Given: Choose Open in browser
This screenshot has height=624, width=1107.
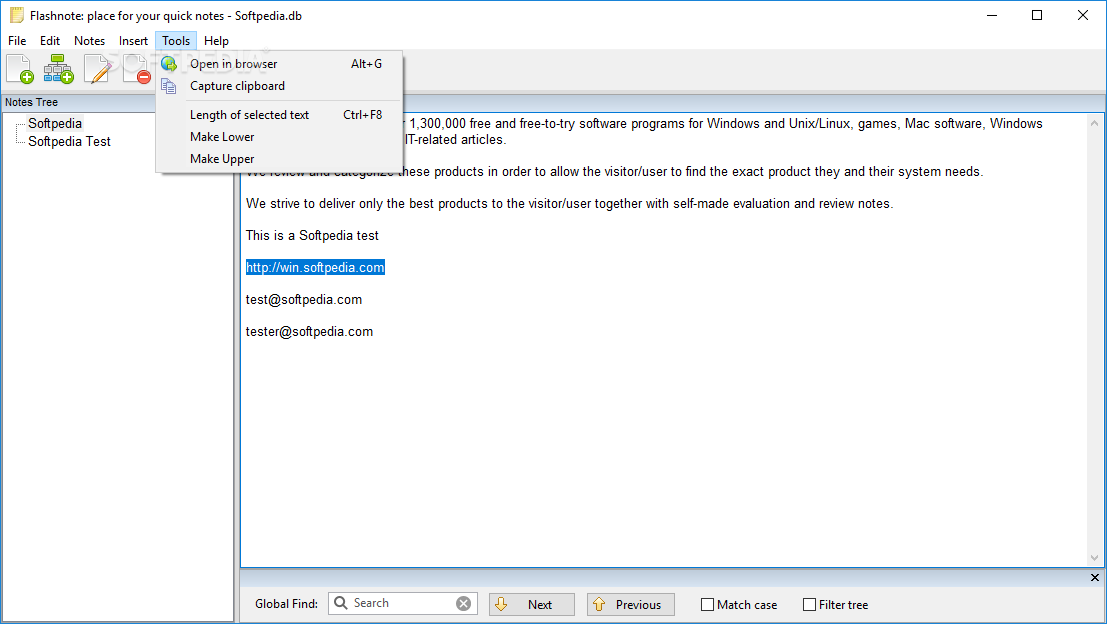Looking at the screenshot, I should click(280, 64).
